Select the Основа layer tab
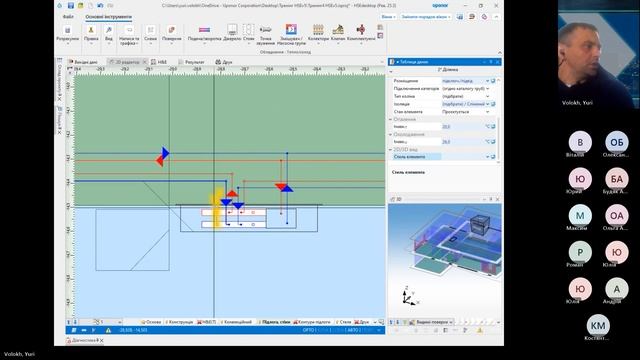The width and height of the screenshot is (640, 360). click(151, 322)
